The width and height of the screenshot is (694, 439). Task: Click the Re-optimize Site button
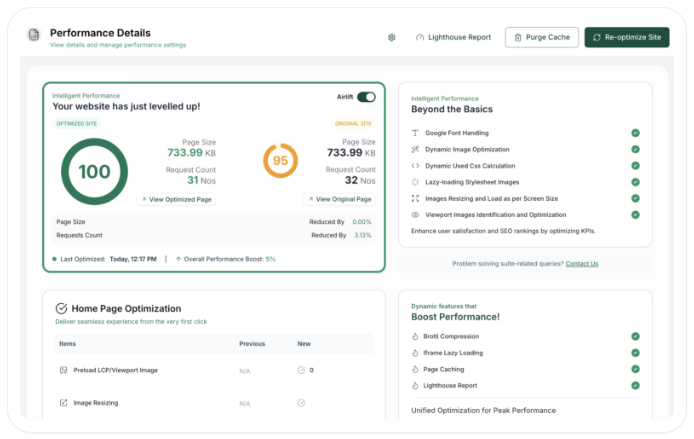coord(627,38)
